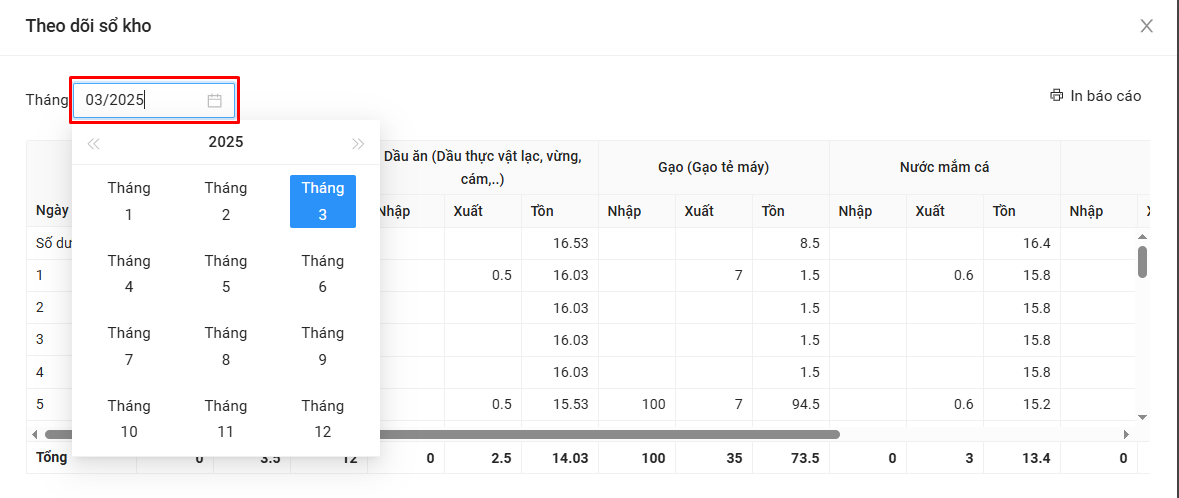The image size is (1179, 498).
Task: Select Tháng 6 in month picker
Action: [x=322, y=274]
